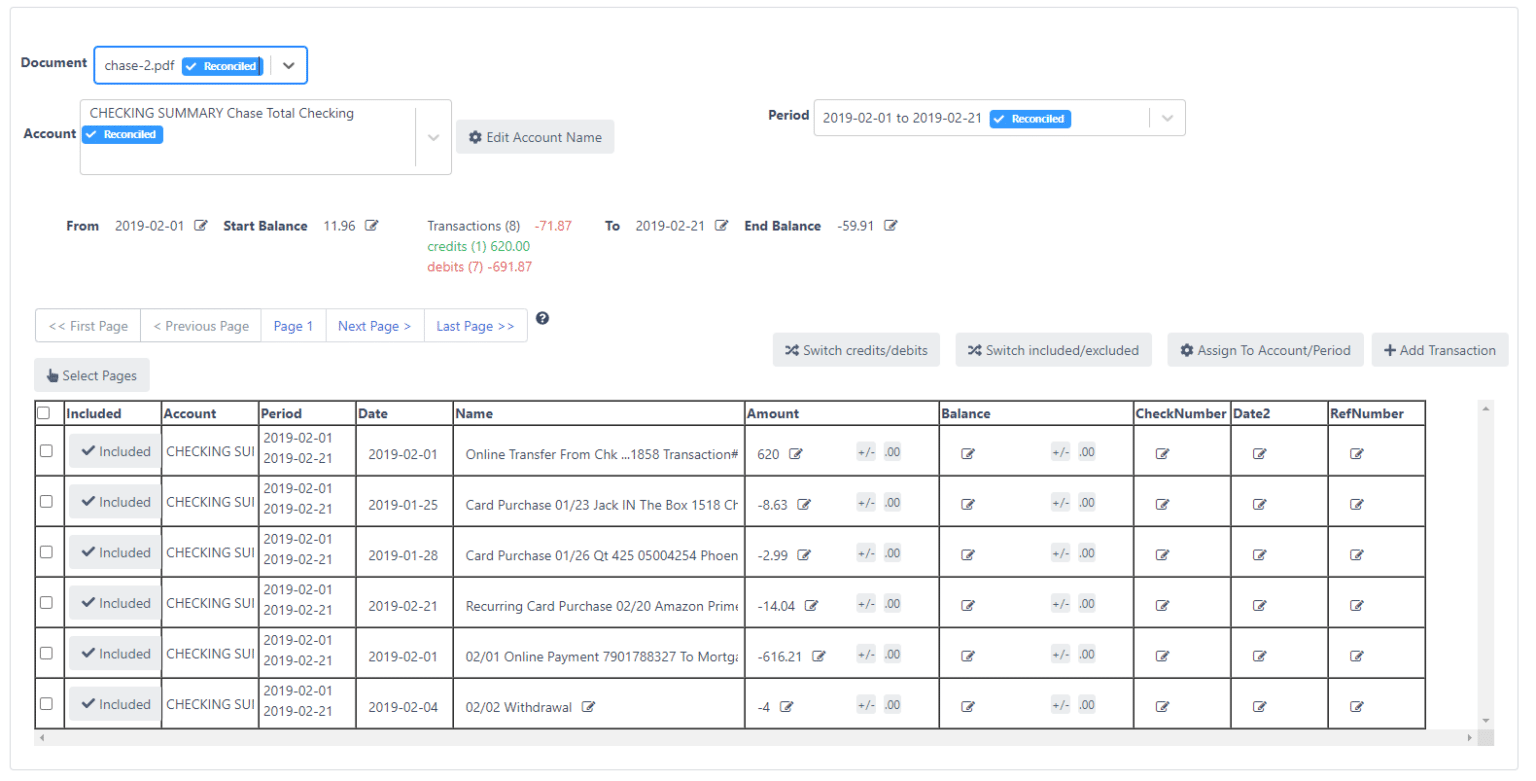
Task: Expand the Chase Total Checking account selector
Action: 435,137
